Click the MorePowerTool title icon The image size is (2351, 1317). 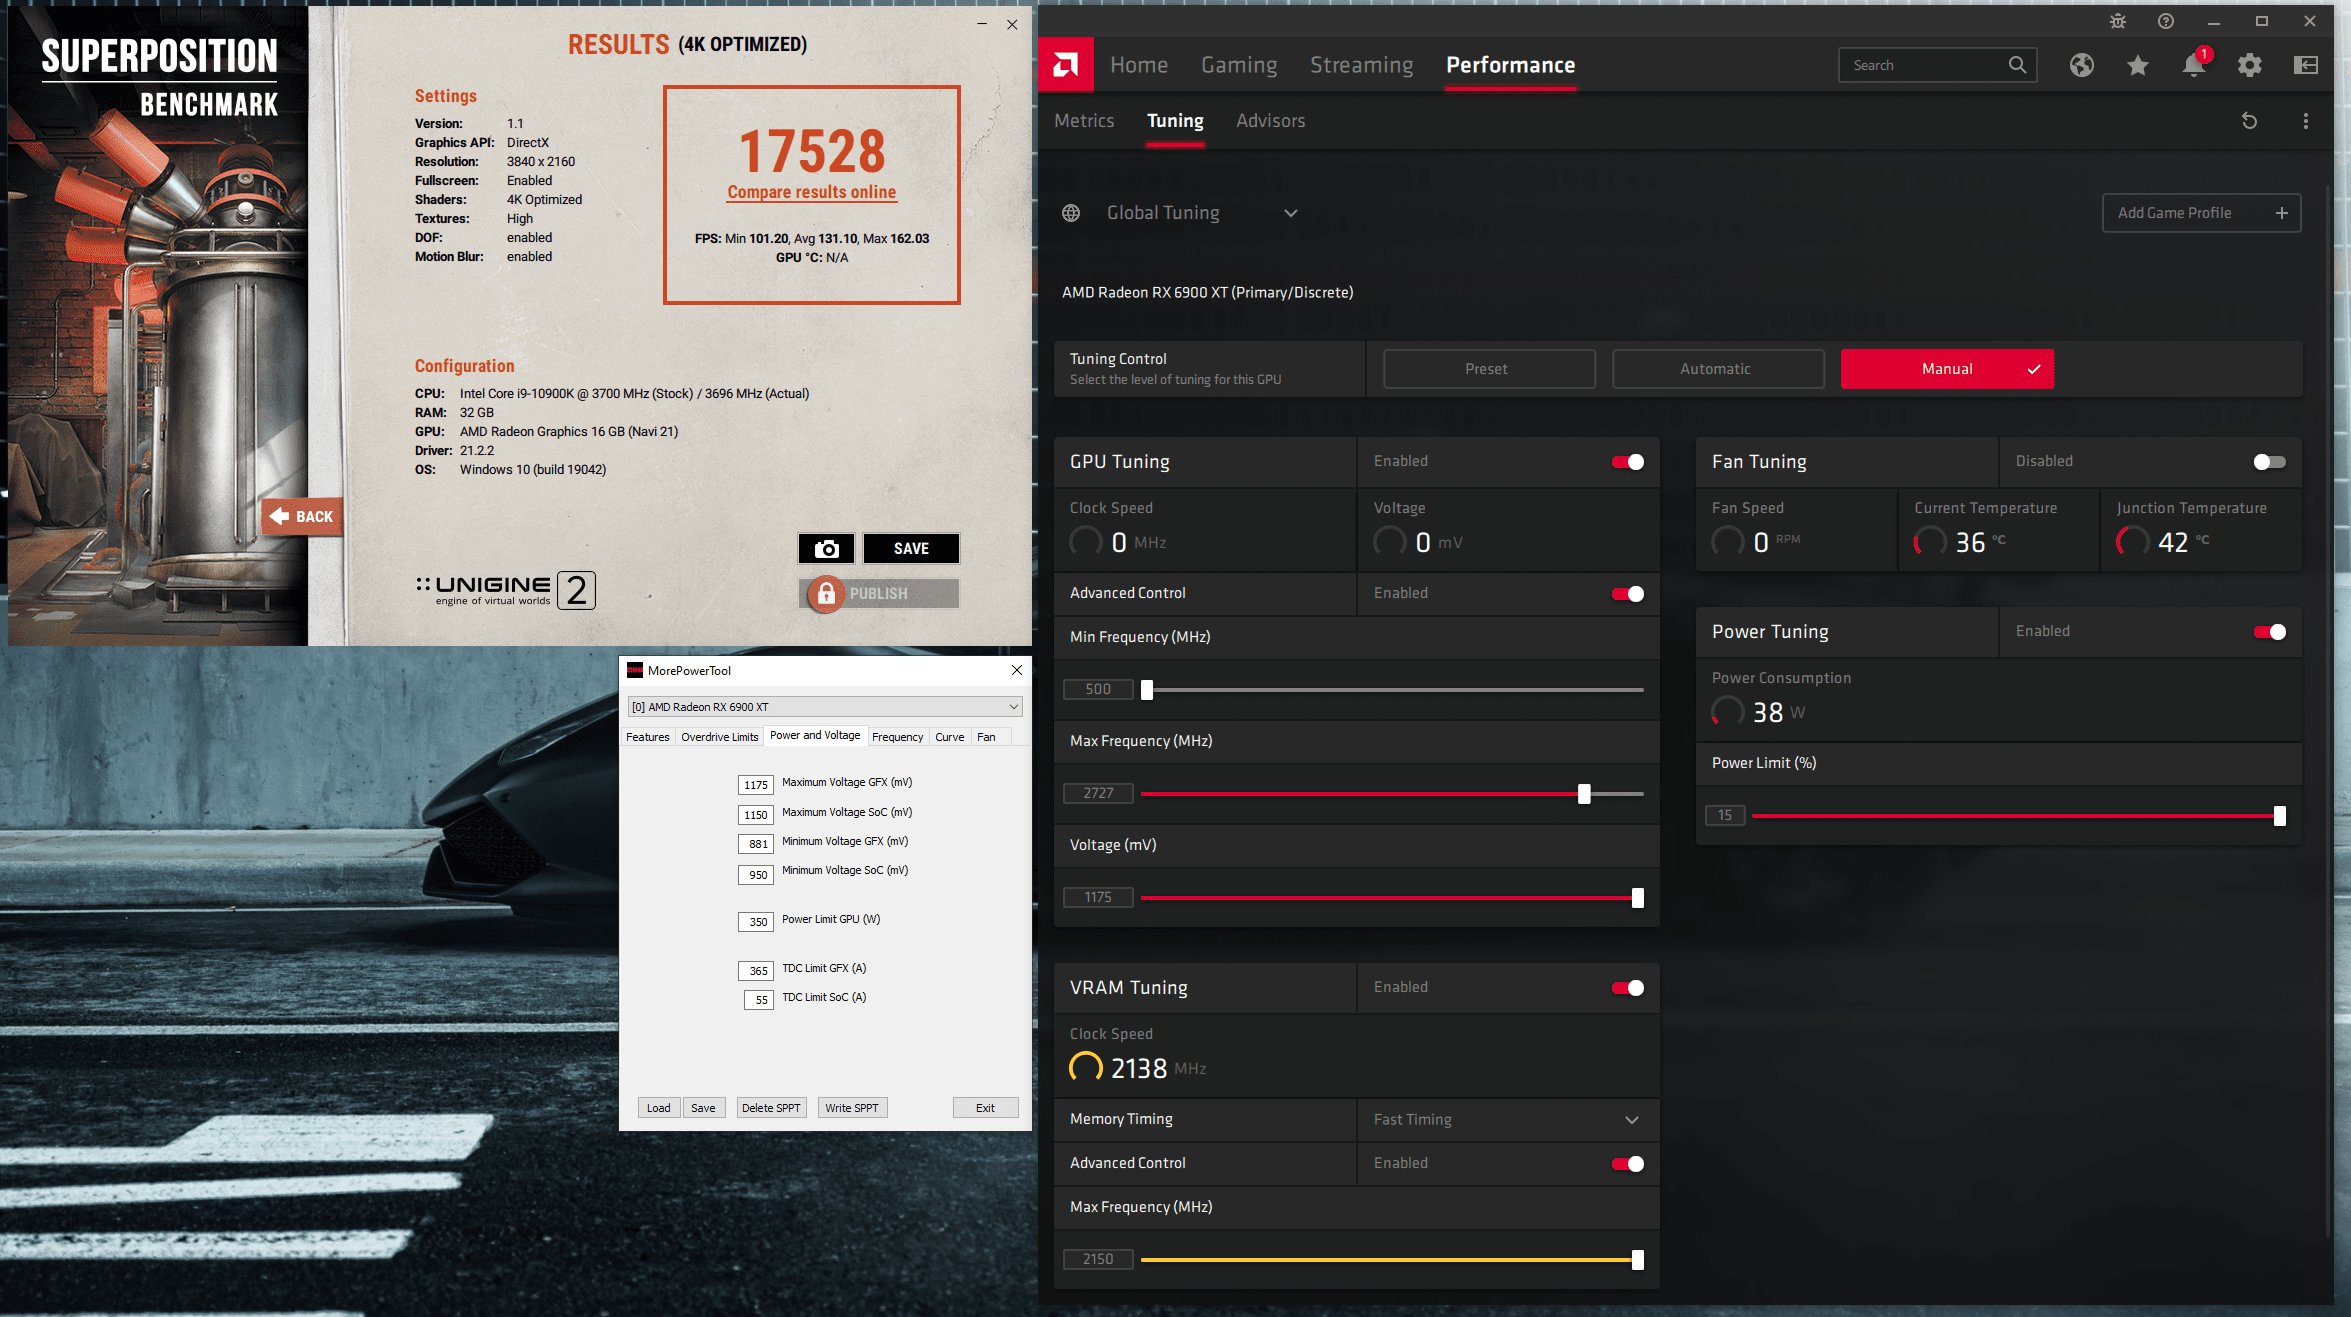(635, 670)
